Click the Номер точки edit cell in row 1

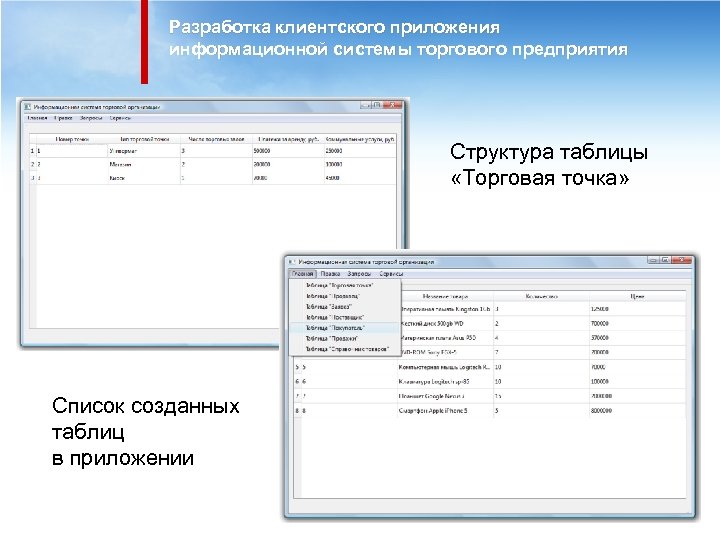[x=72, y=151]
